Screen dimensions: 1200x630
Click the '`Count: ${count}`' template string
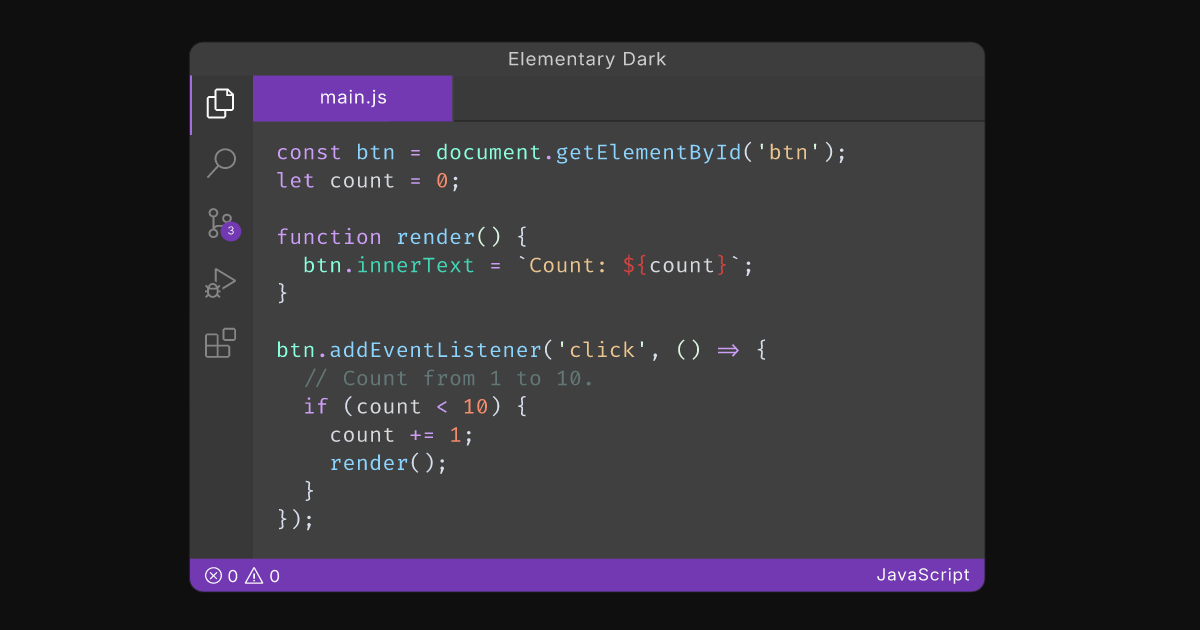pos(629,265)
